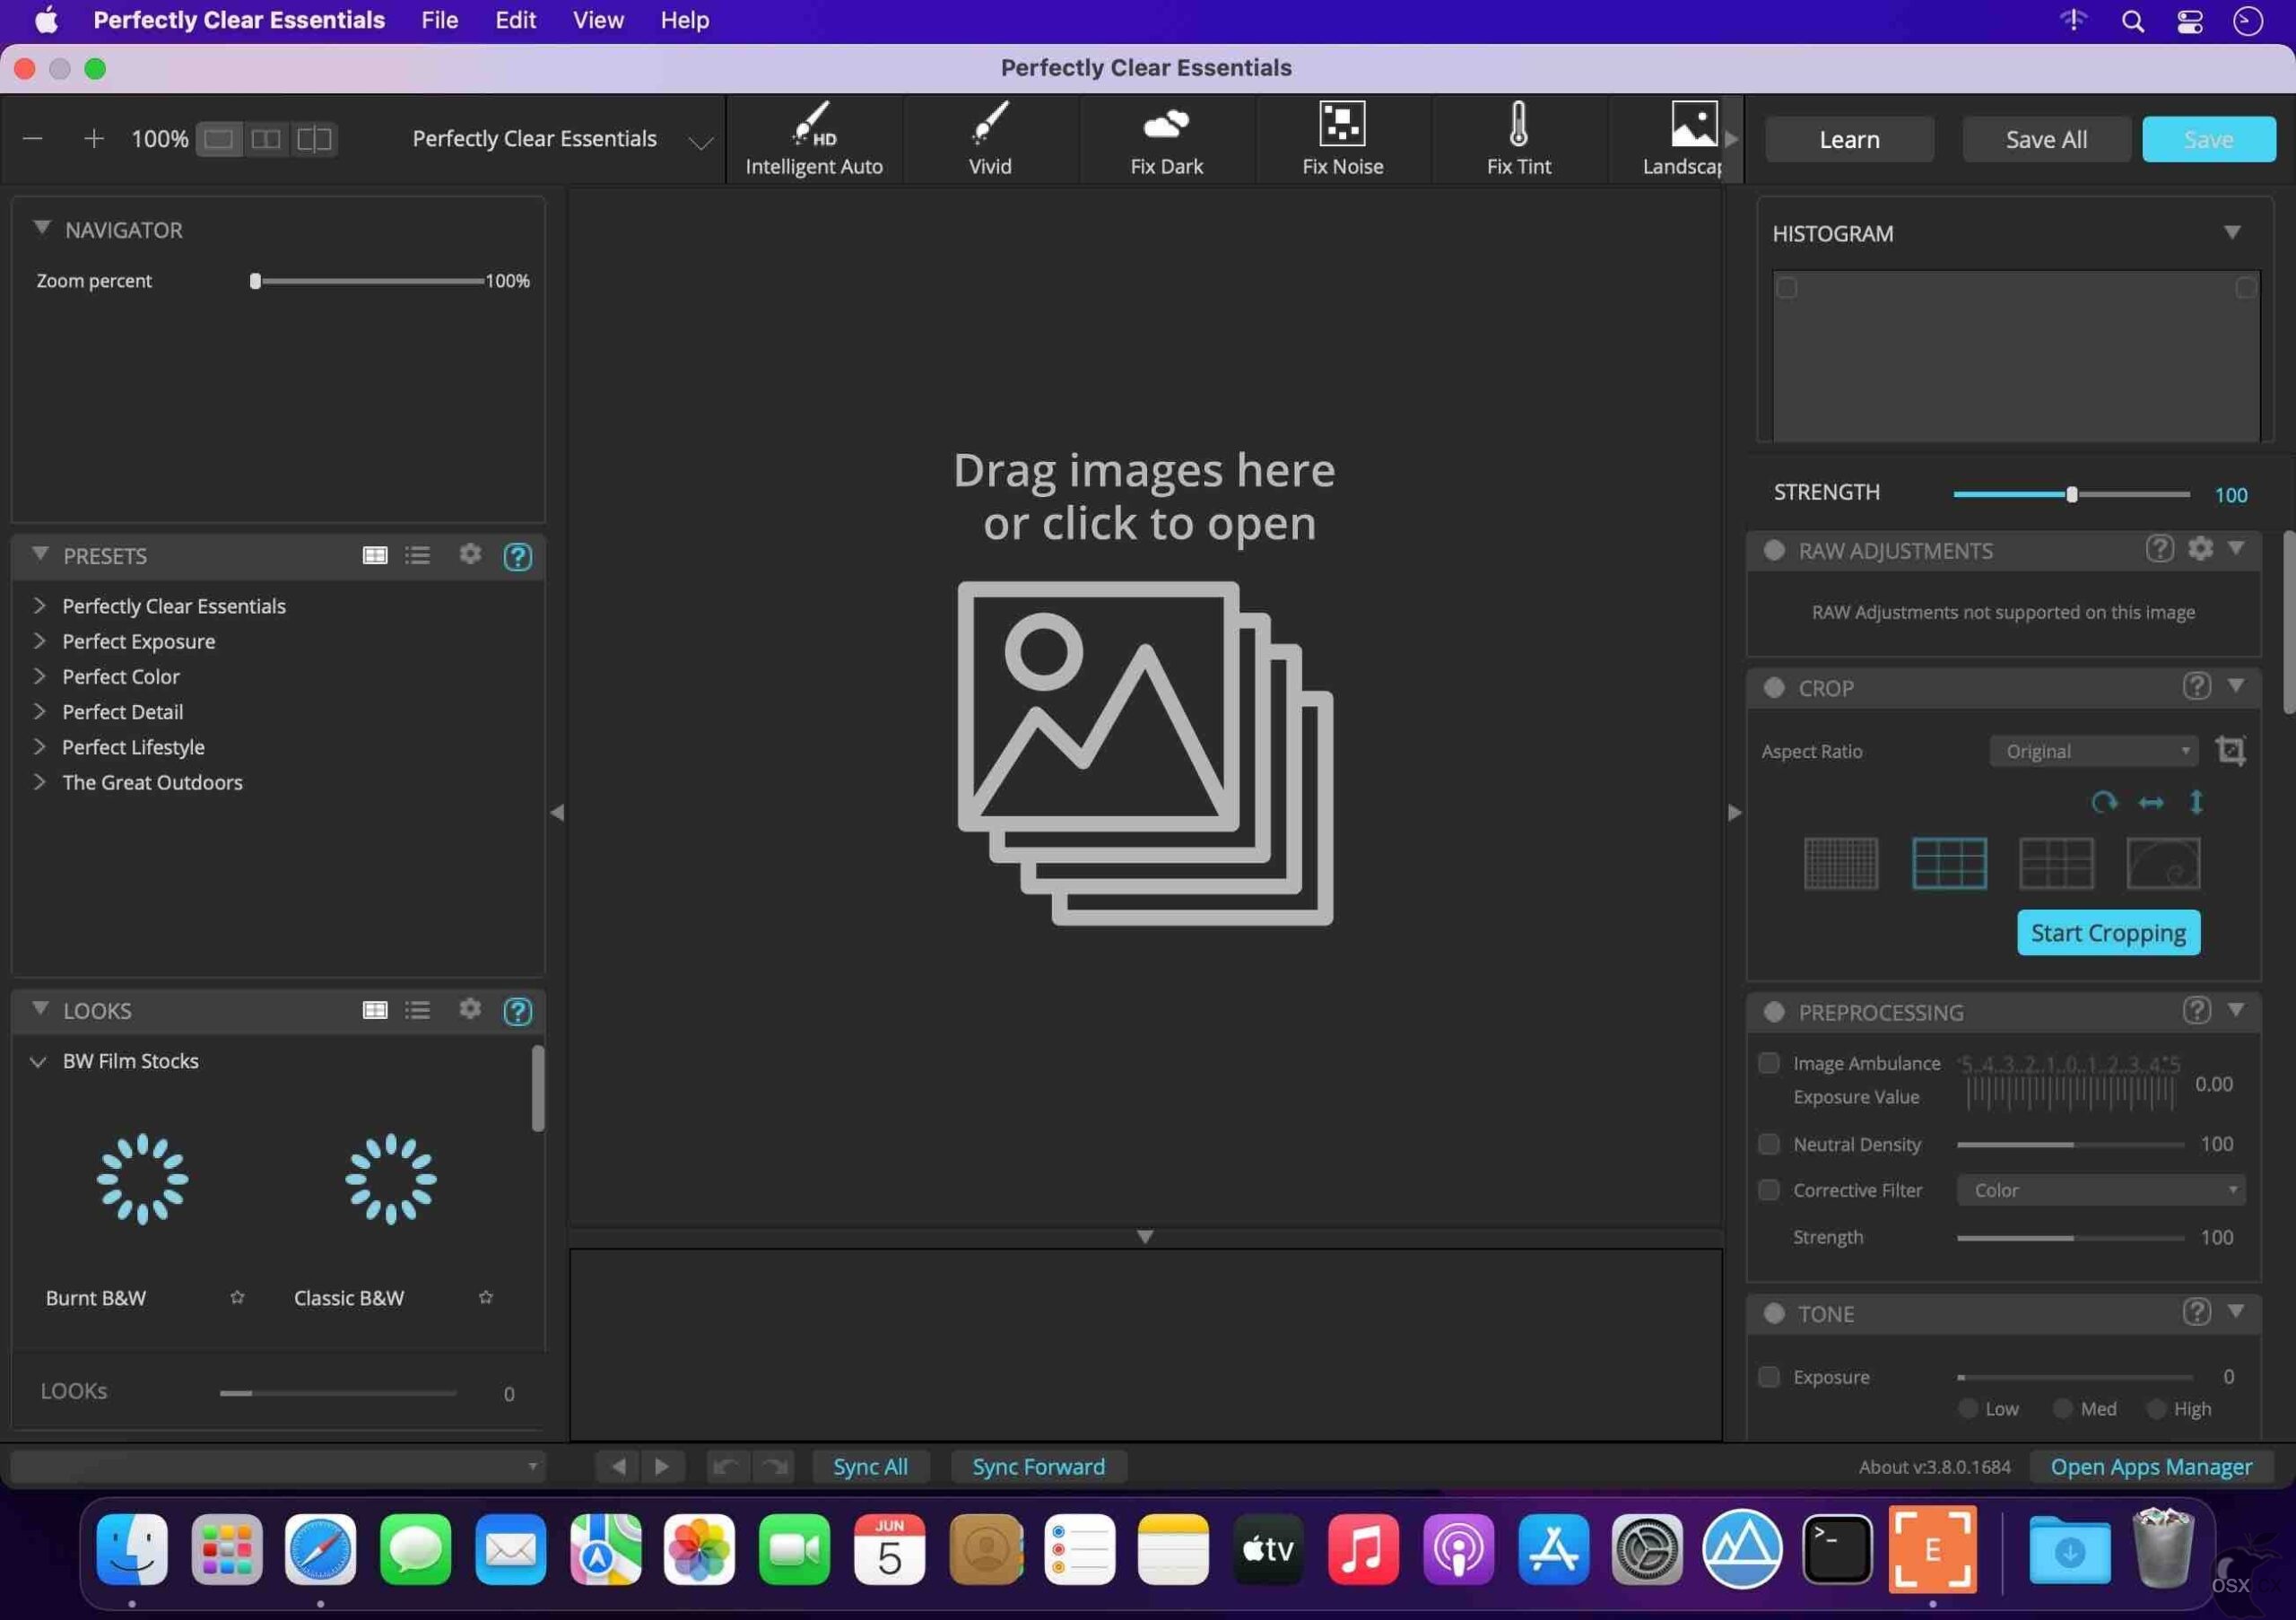Click the zoom in plus icon

pos(94,138)
